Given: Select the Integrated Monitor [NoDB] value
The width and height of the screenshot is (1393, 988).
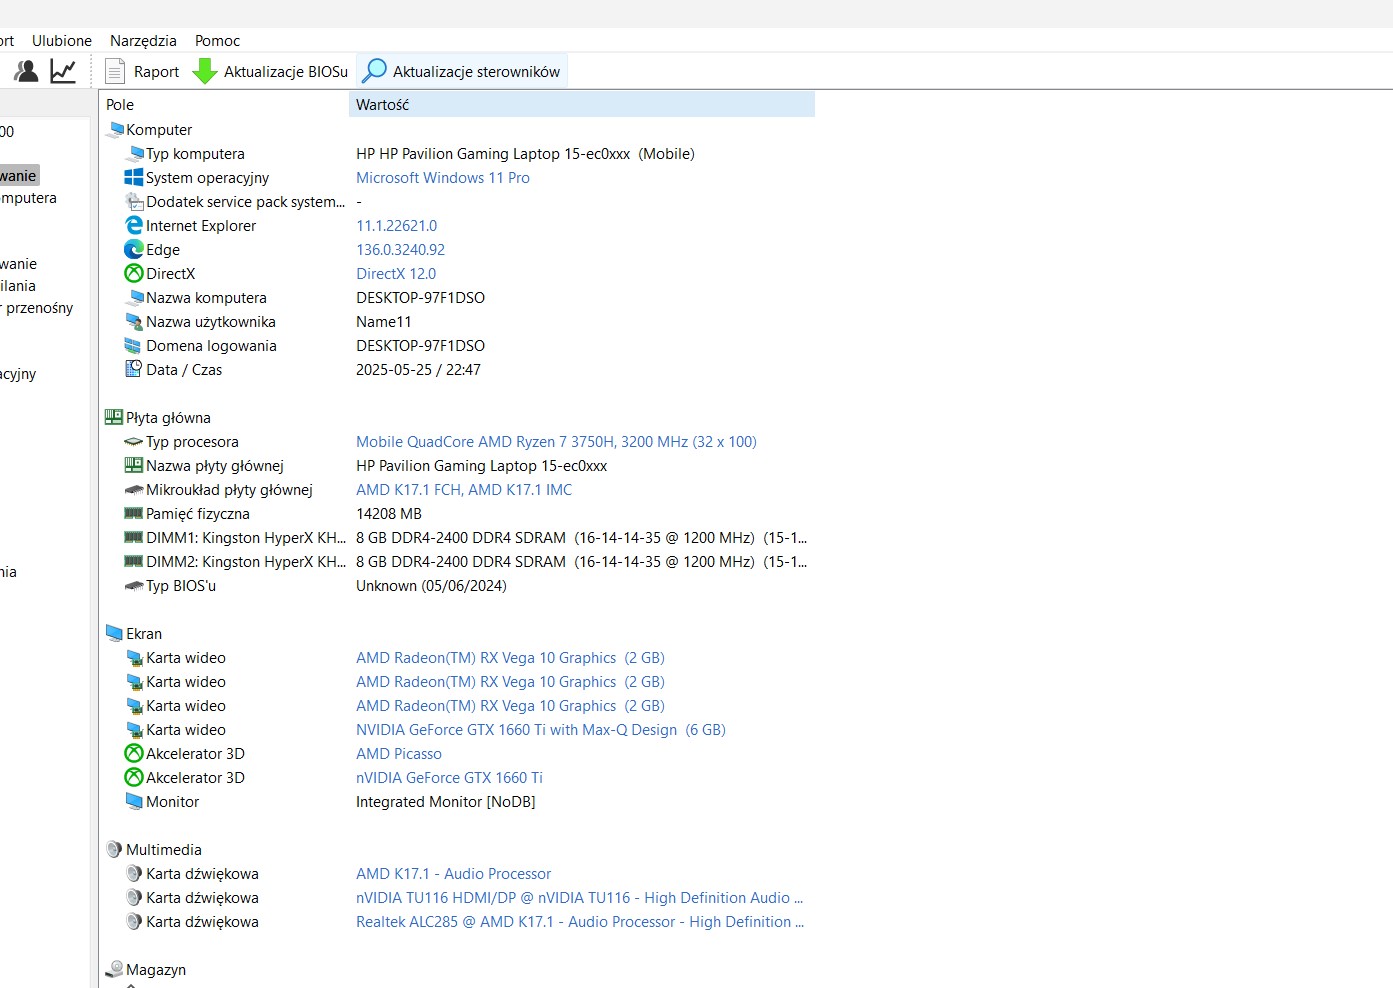Looking at the screenshot, I should click(x=446, y=802).
